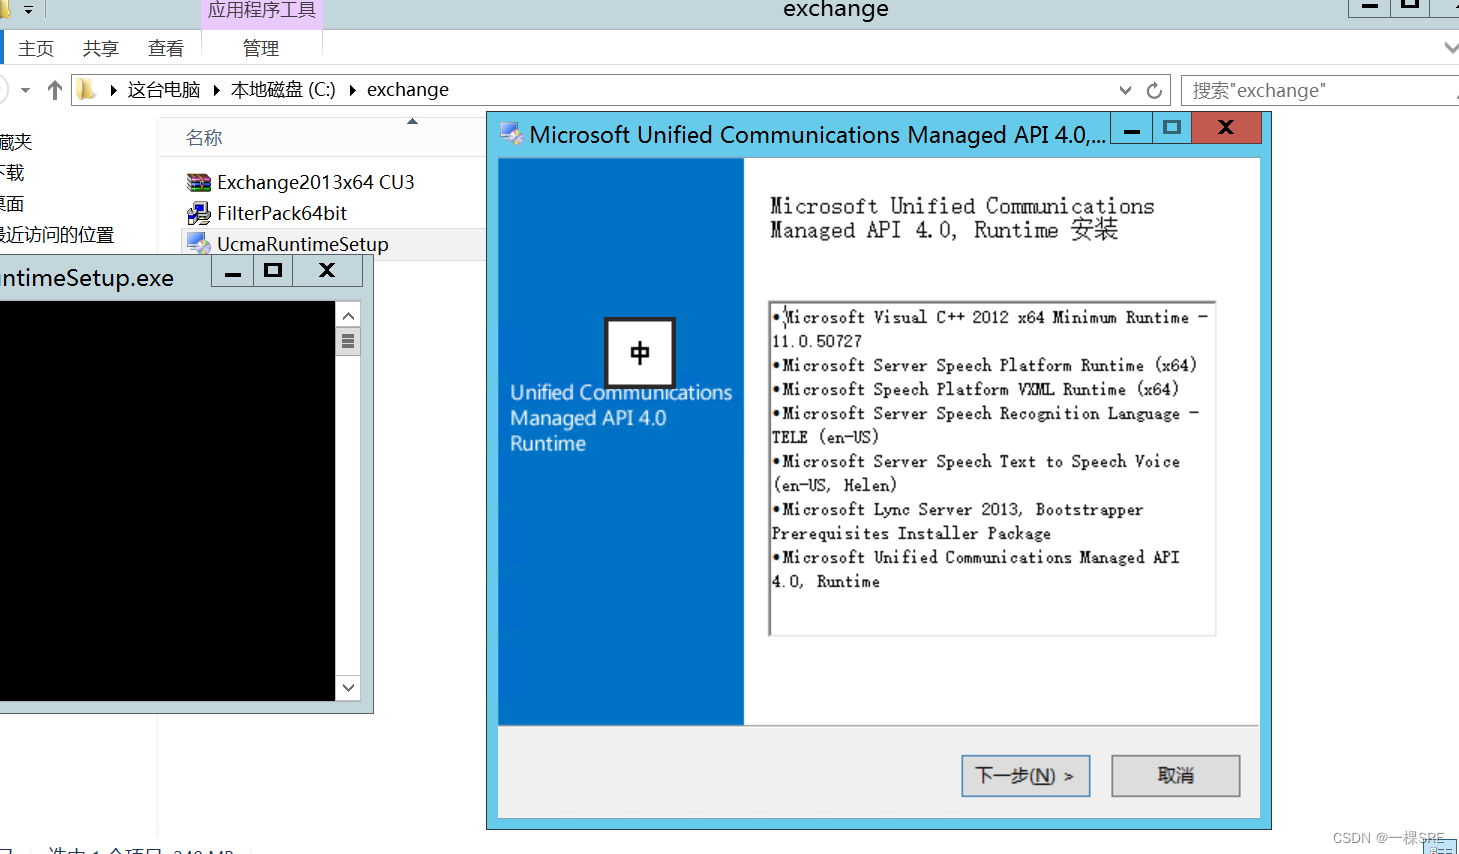Click the Speech Text to Speech Voice line
Screen dimensions: 1459x854
pyautogui.click(x=976, y=474)
